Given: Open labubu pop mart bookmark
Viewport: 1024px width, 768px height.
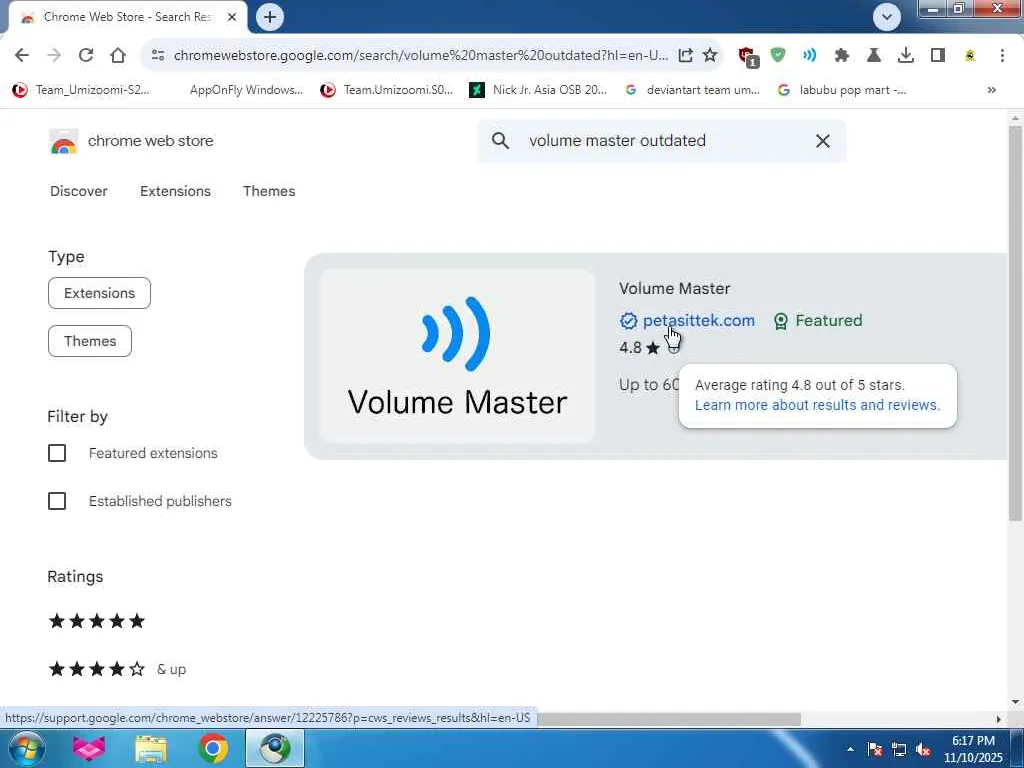Looking at the screenshot, I should [842, 90].
